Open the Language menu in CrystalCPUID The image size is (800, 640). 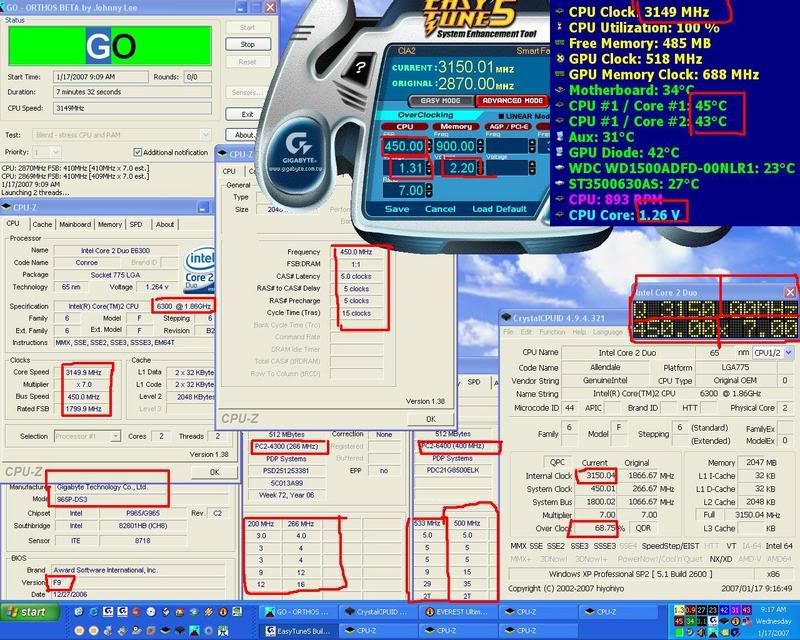coord(607,332)
